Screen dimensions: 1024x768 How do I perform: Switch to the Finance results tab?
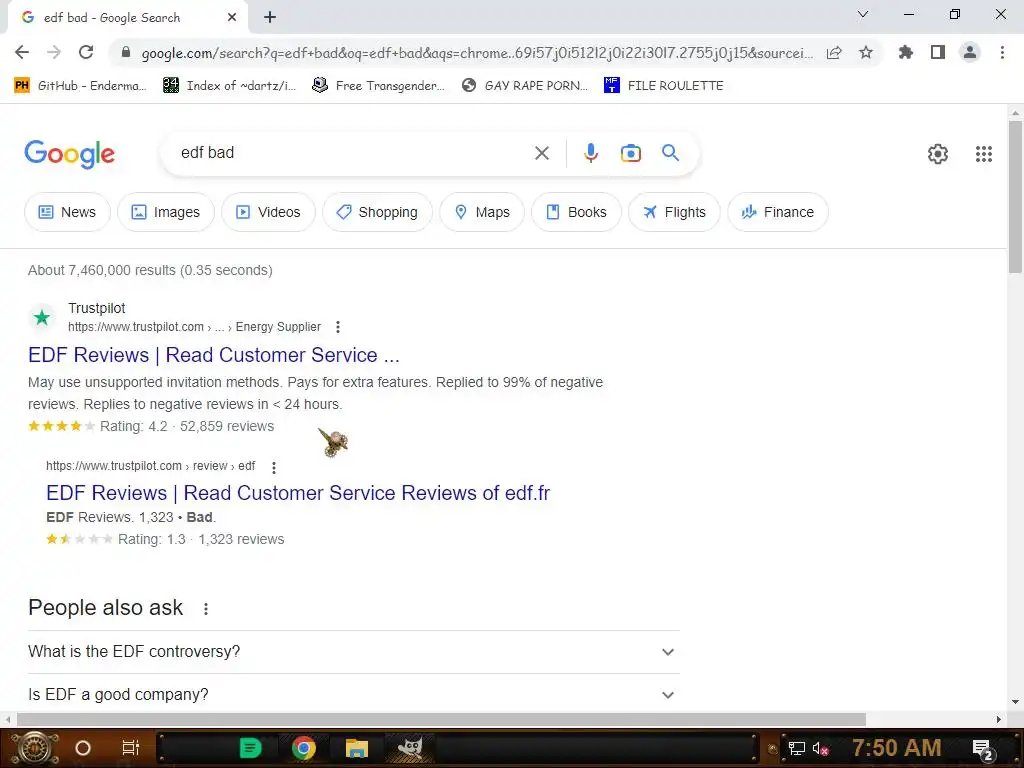pos(778,212)
